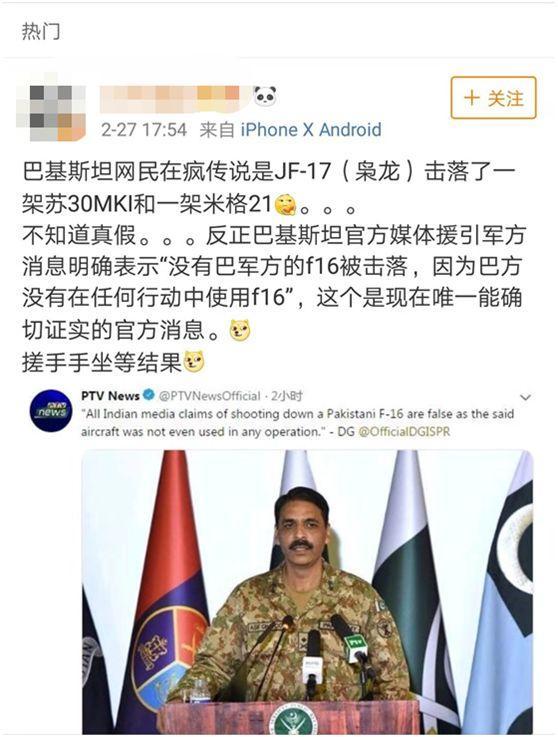Expand the tweet options chevron
Viewport: 558px width, 737px height.
click(526, 398)
